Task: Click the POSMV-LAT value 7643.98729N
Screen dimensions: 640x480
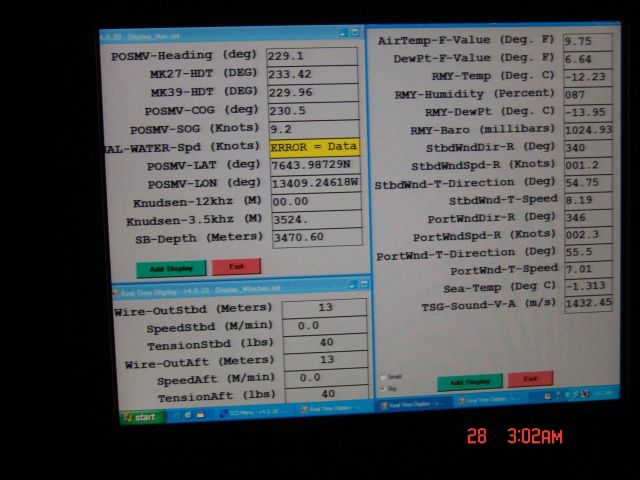Action: (316, 165)
